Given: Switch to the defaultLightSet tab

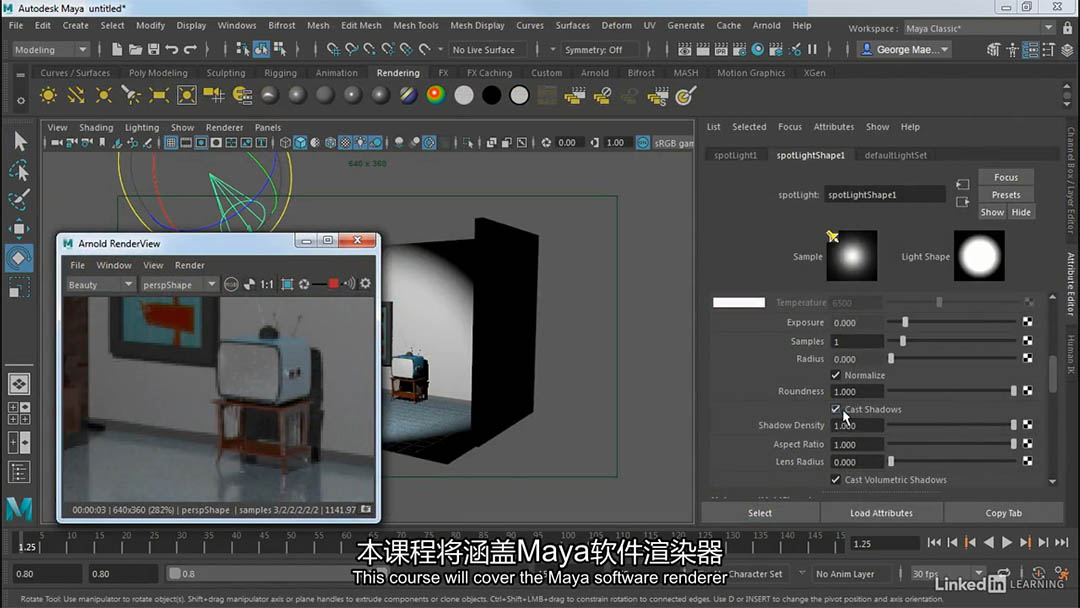Looking at the screenshot, I should 895,155.
